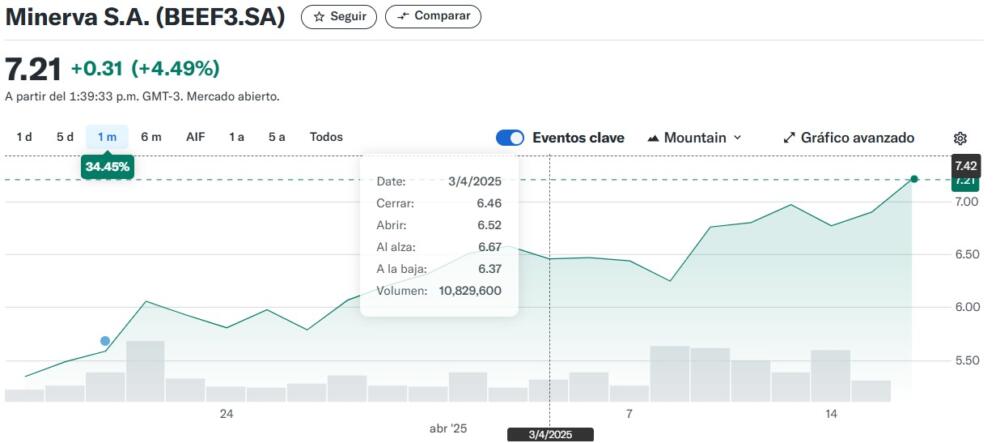Click the abr '25 label on x-axis
The height and width of the screenshot is (443, 1000).
coord(448,429)
